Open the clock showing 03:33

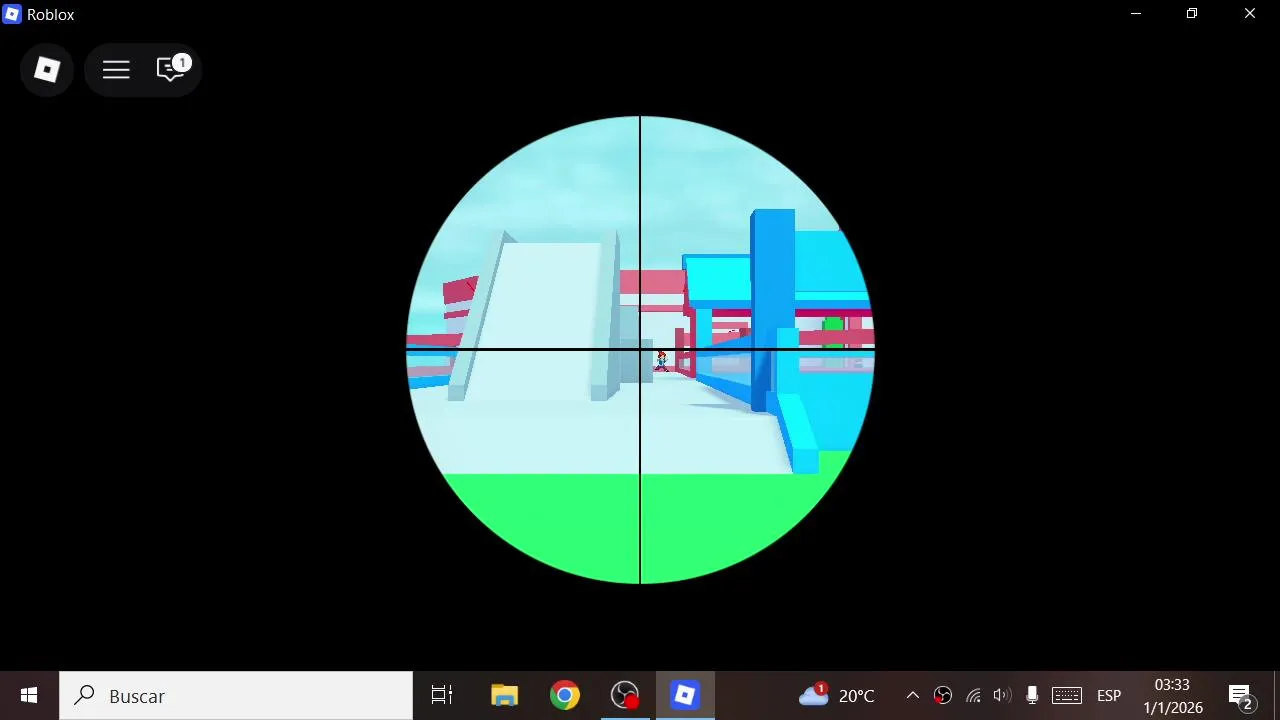[1172, 695]
